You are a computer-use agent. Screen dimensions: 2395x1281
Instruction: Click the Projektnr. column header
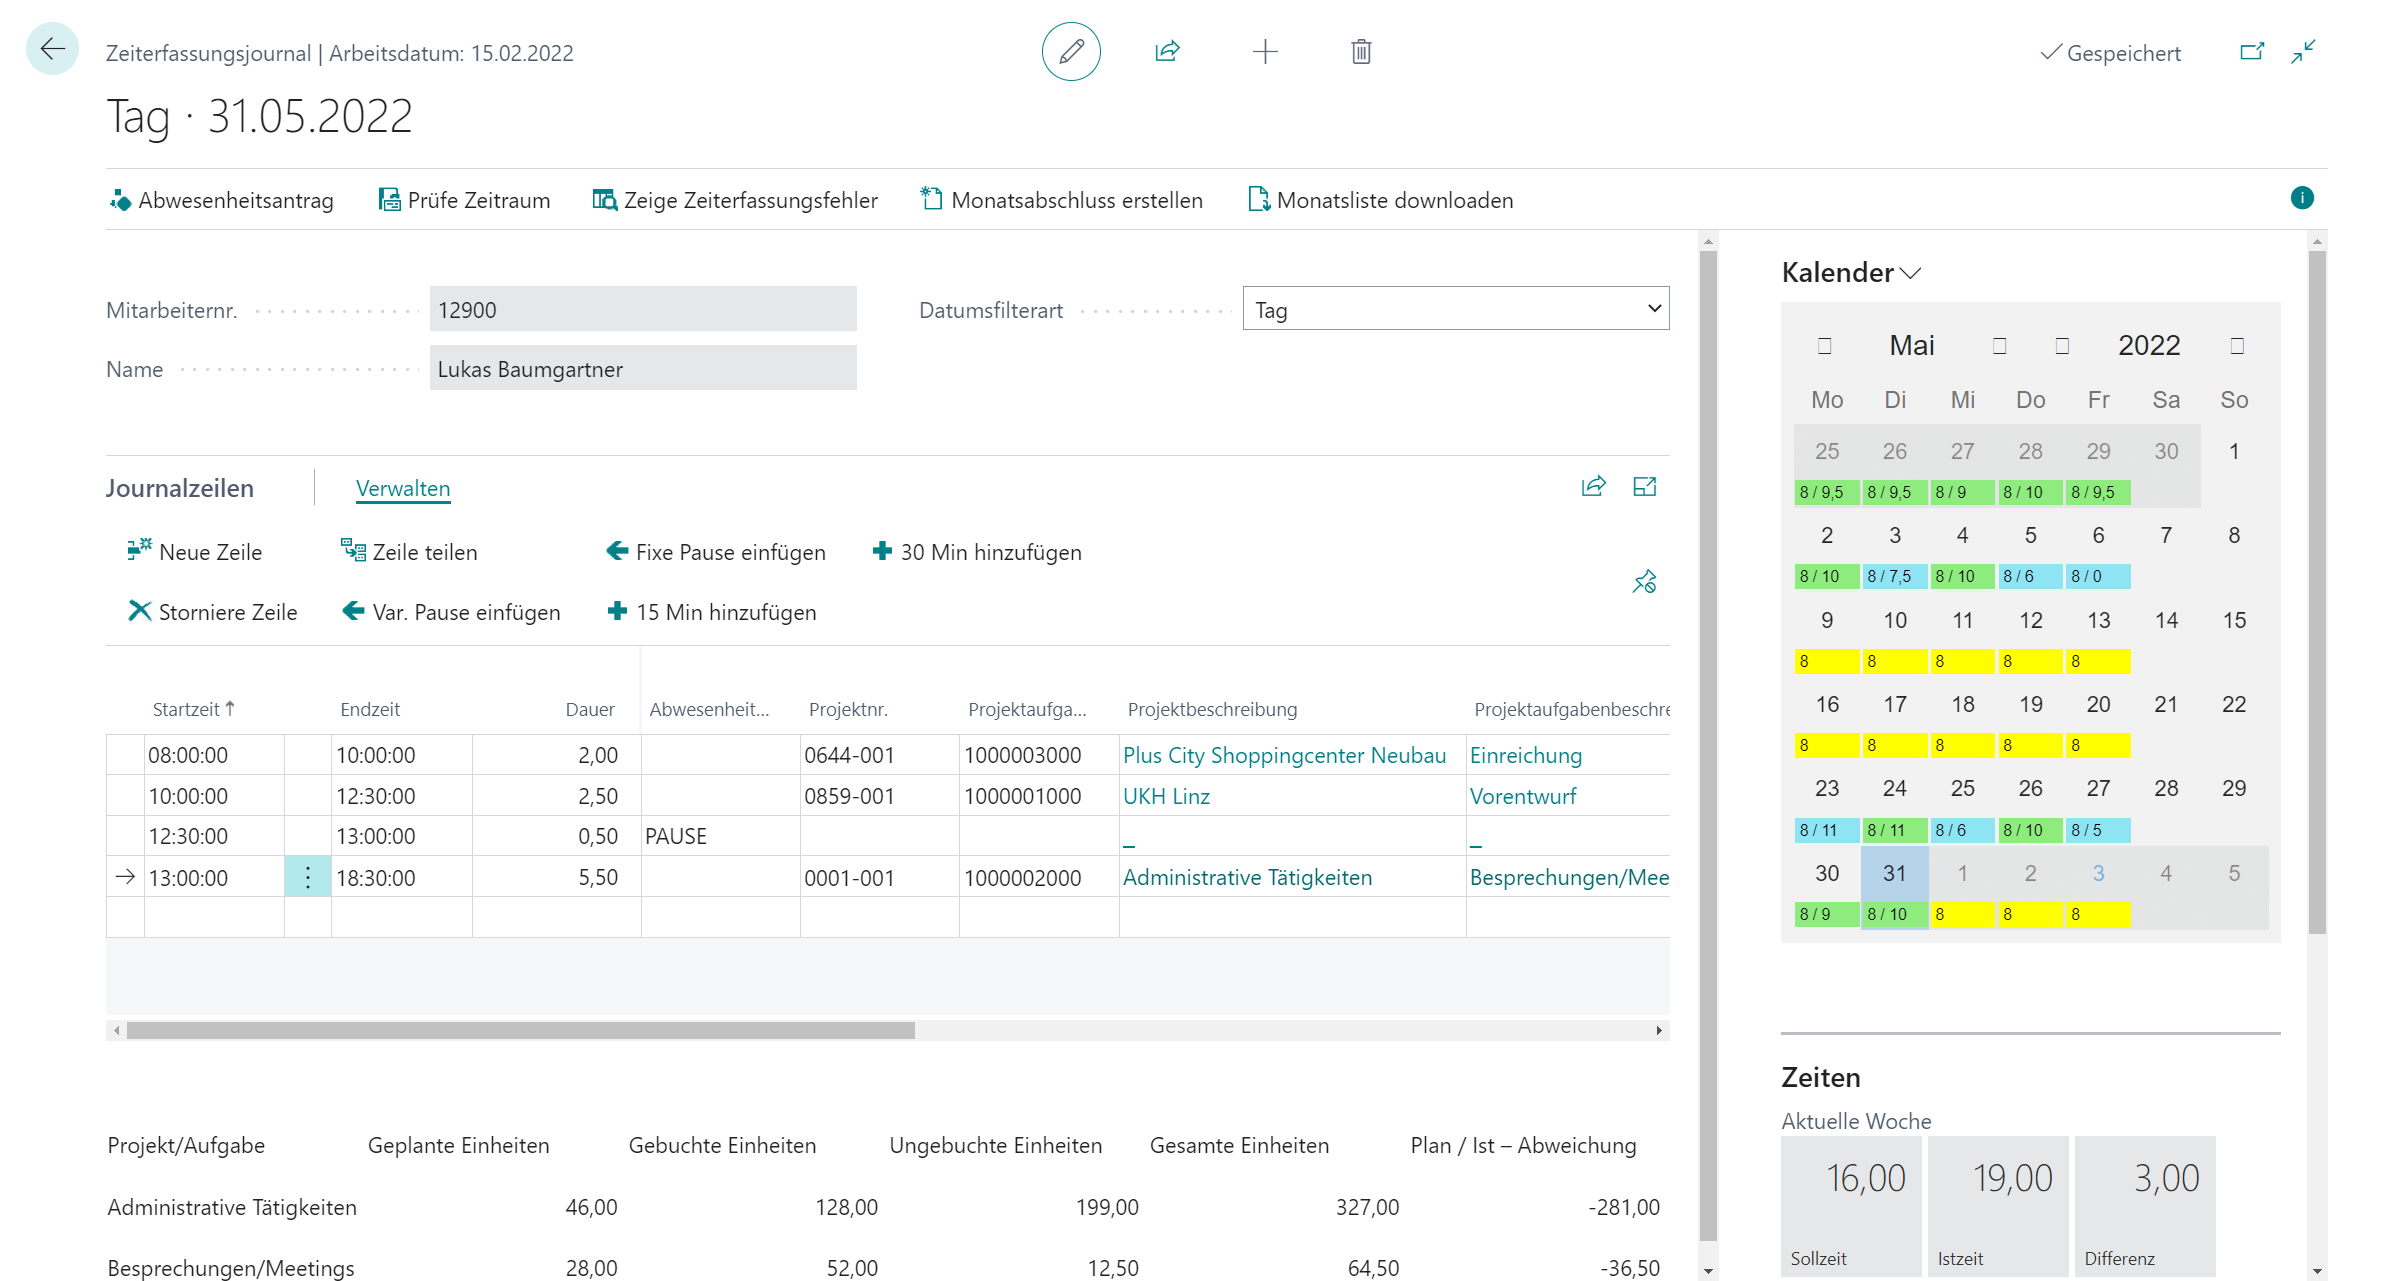(x=848, y=709)
